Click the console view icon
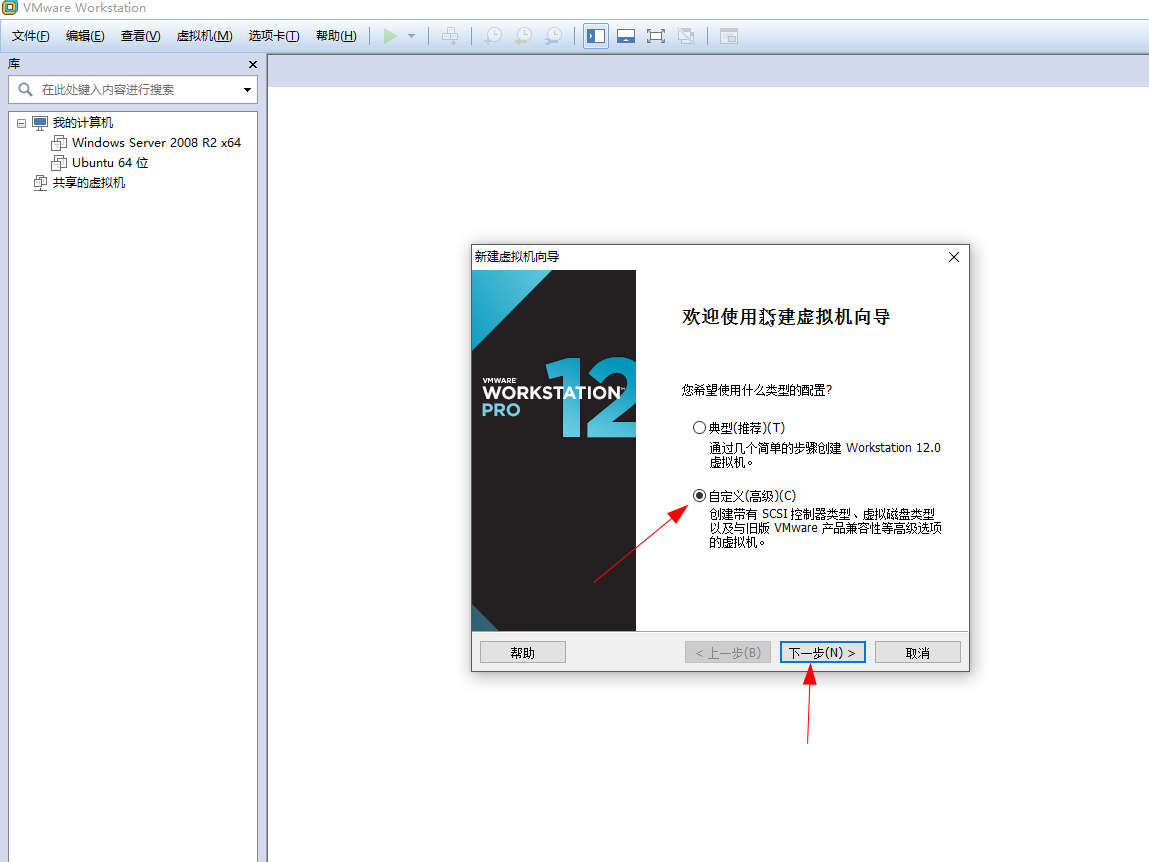This screenshot has width=1149, height=862. 728,36
